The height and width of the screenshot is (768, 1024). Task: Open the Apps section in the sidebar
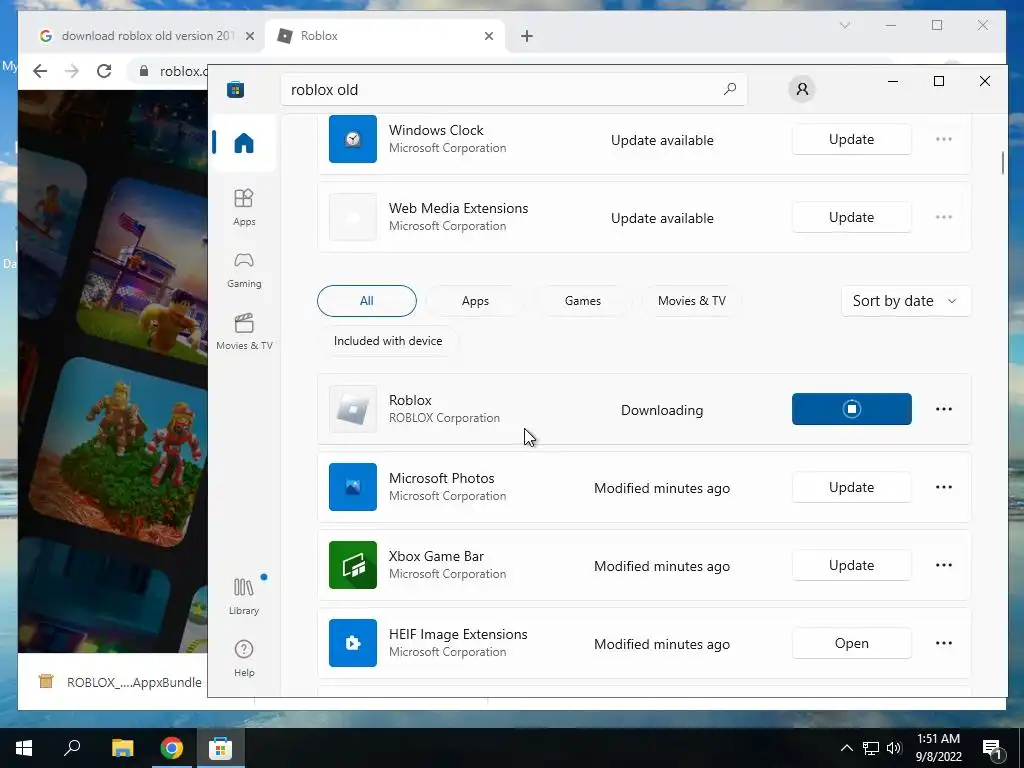pos(244,207)
